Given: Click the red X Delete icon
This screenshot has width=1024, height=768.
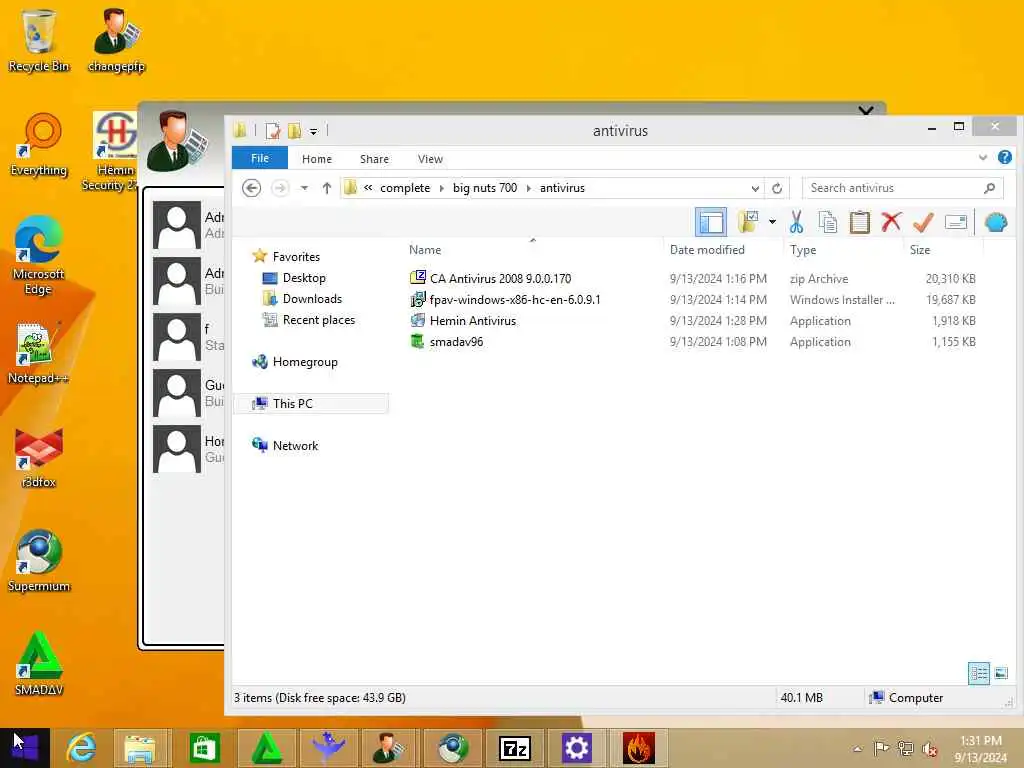Looking at the screenshot, I should [x=891, y=222].
